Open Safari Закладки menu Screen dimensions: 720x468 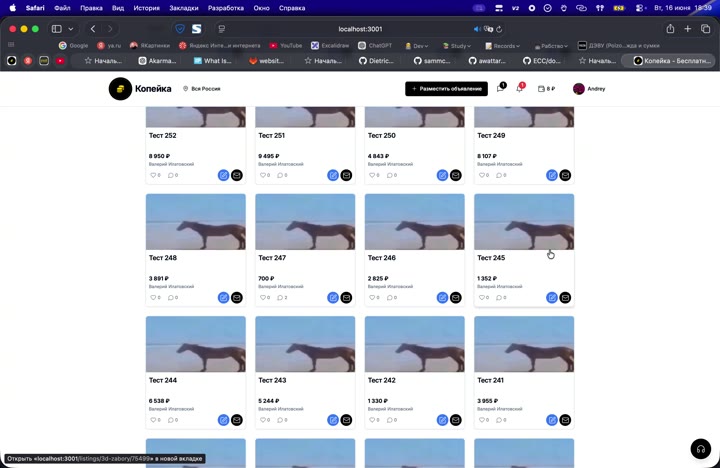pyautogui.click(x=184, y=8)
